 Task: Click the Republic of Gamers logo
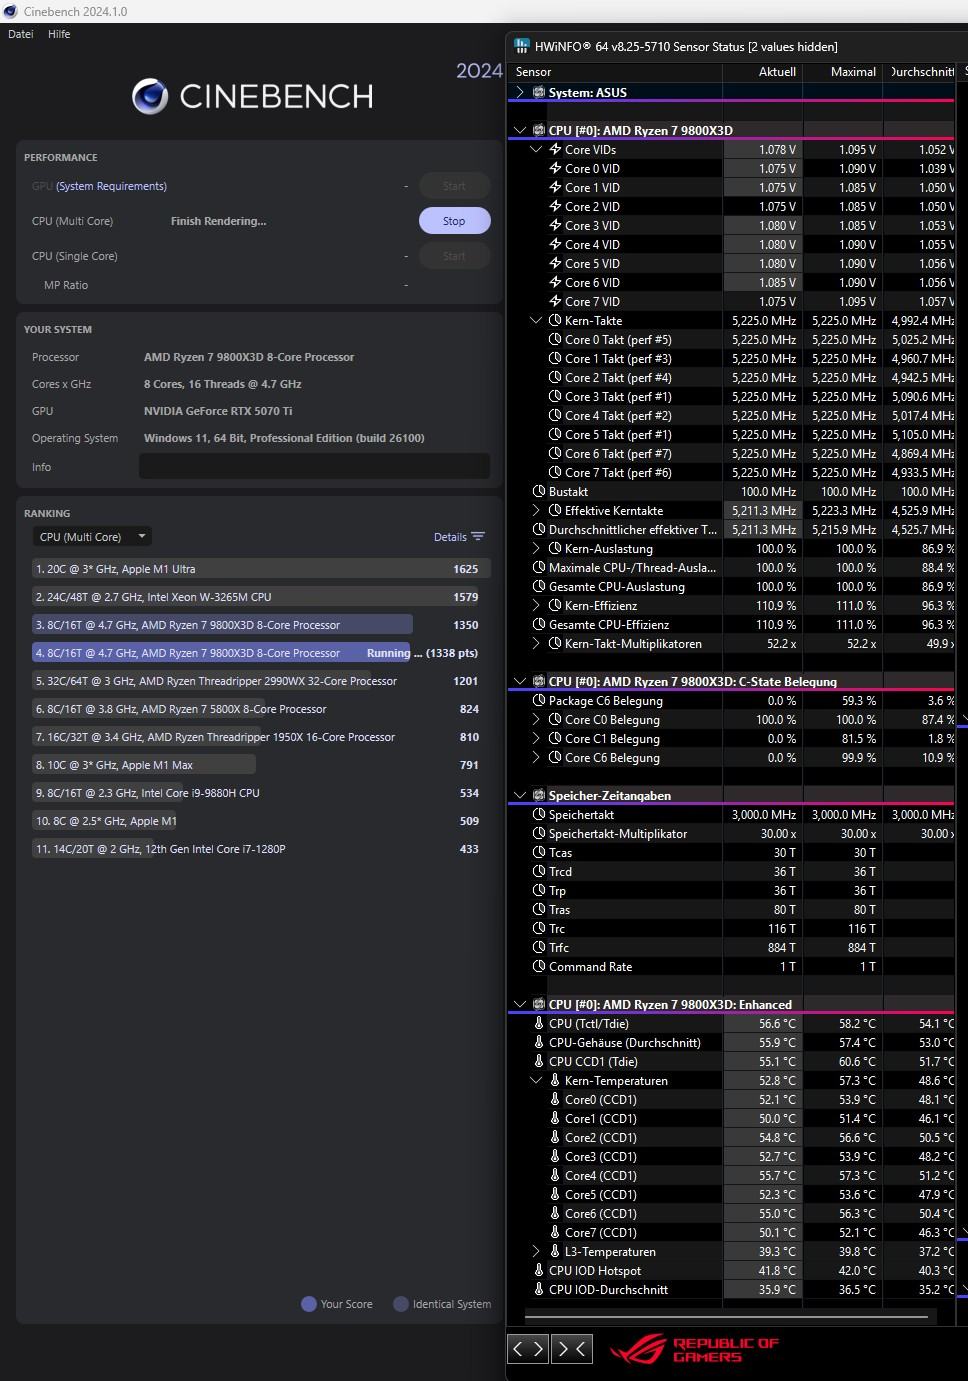coord(694,1350)
